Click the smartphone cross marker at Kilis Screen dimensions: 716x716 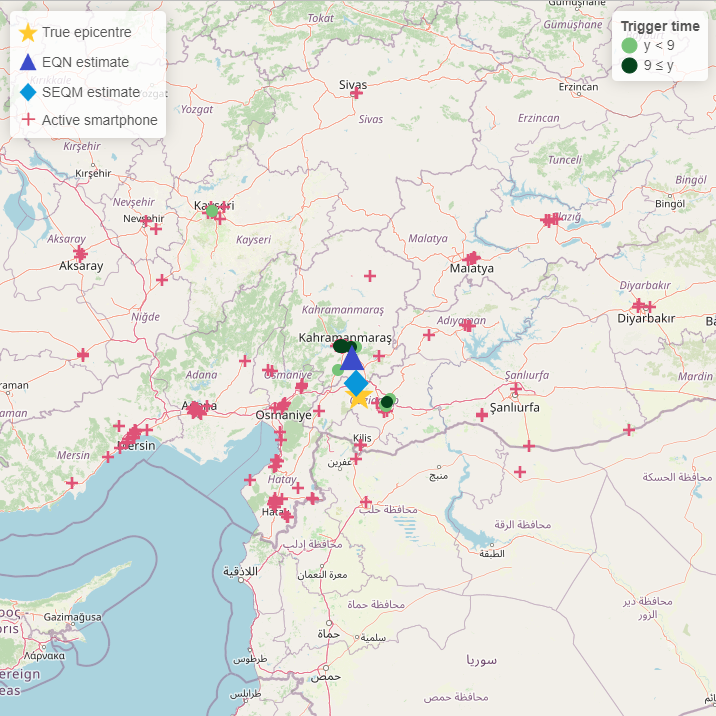point(360,445)
